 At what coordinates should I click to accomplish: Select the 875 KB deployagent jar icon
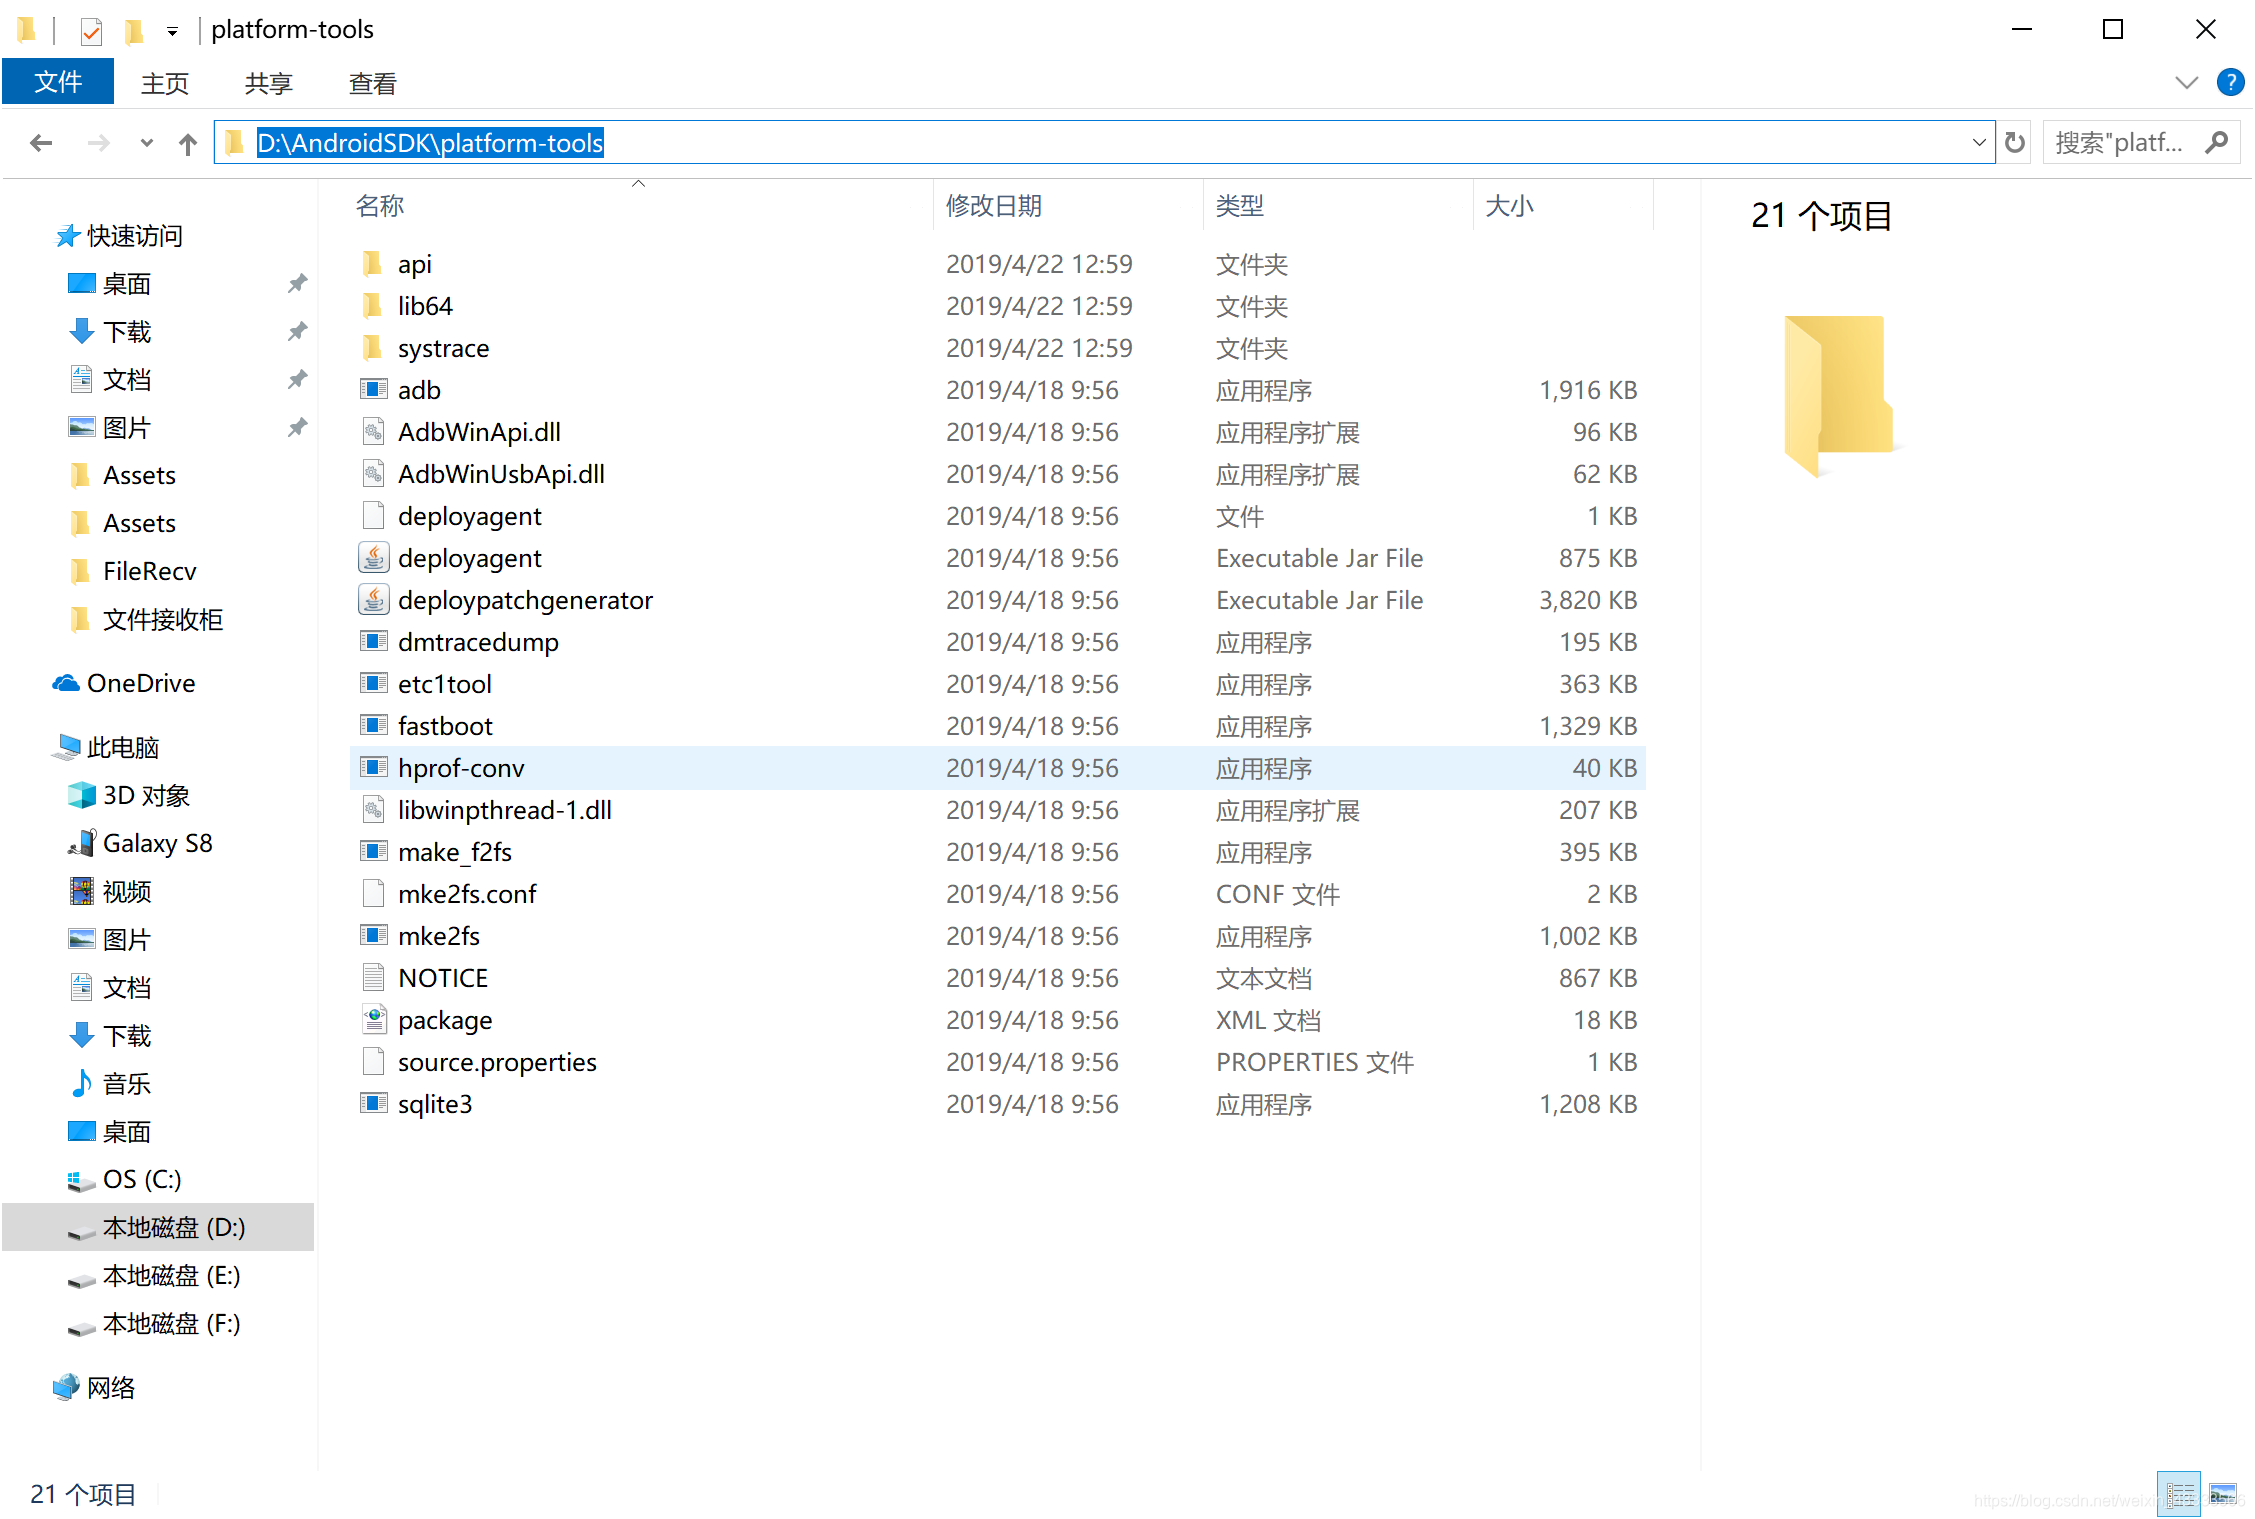click(x=373, y=558)
